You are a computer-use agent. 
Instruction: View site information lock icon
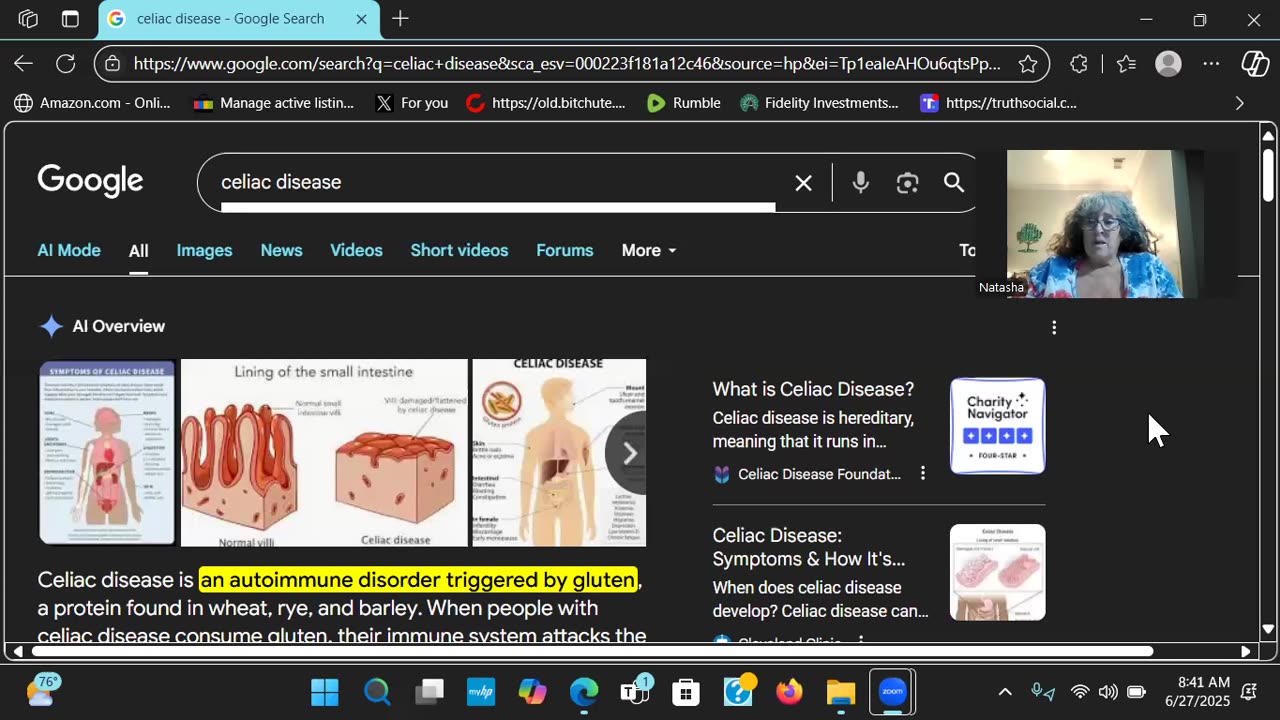coord(113,64)
